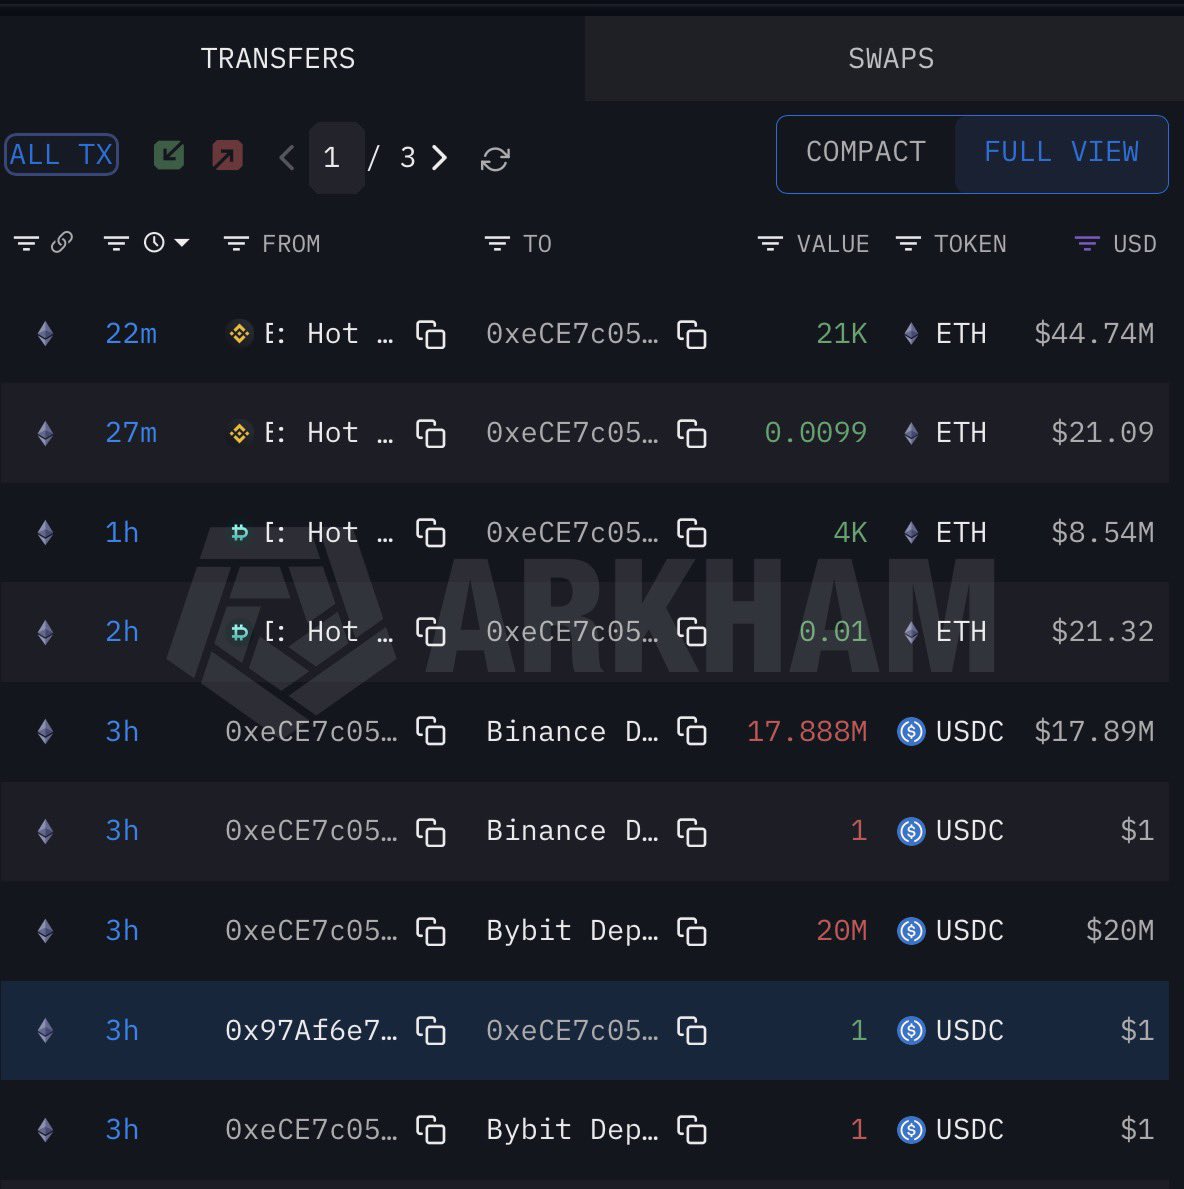Copy FROM address in Binance $1 row
This screenshot has width=1184, height=1189.
tap(431, 832)
